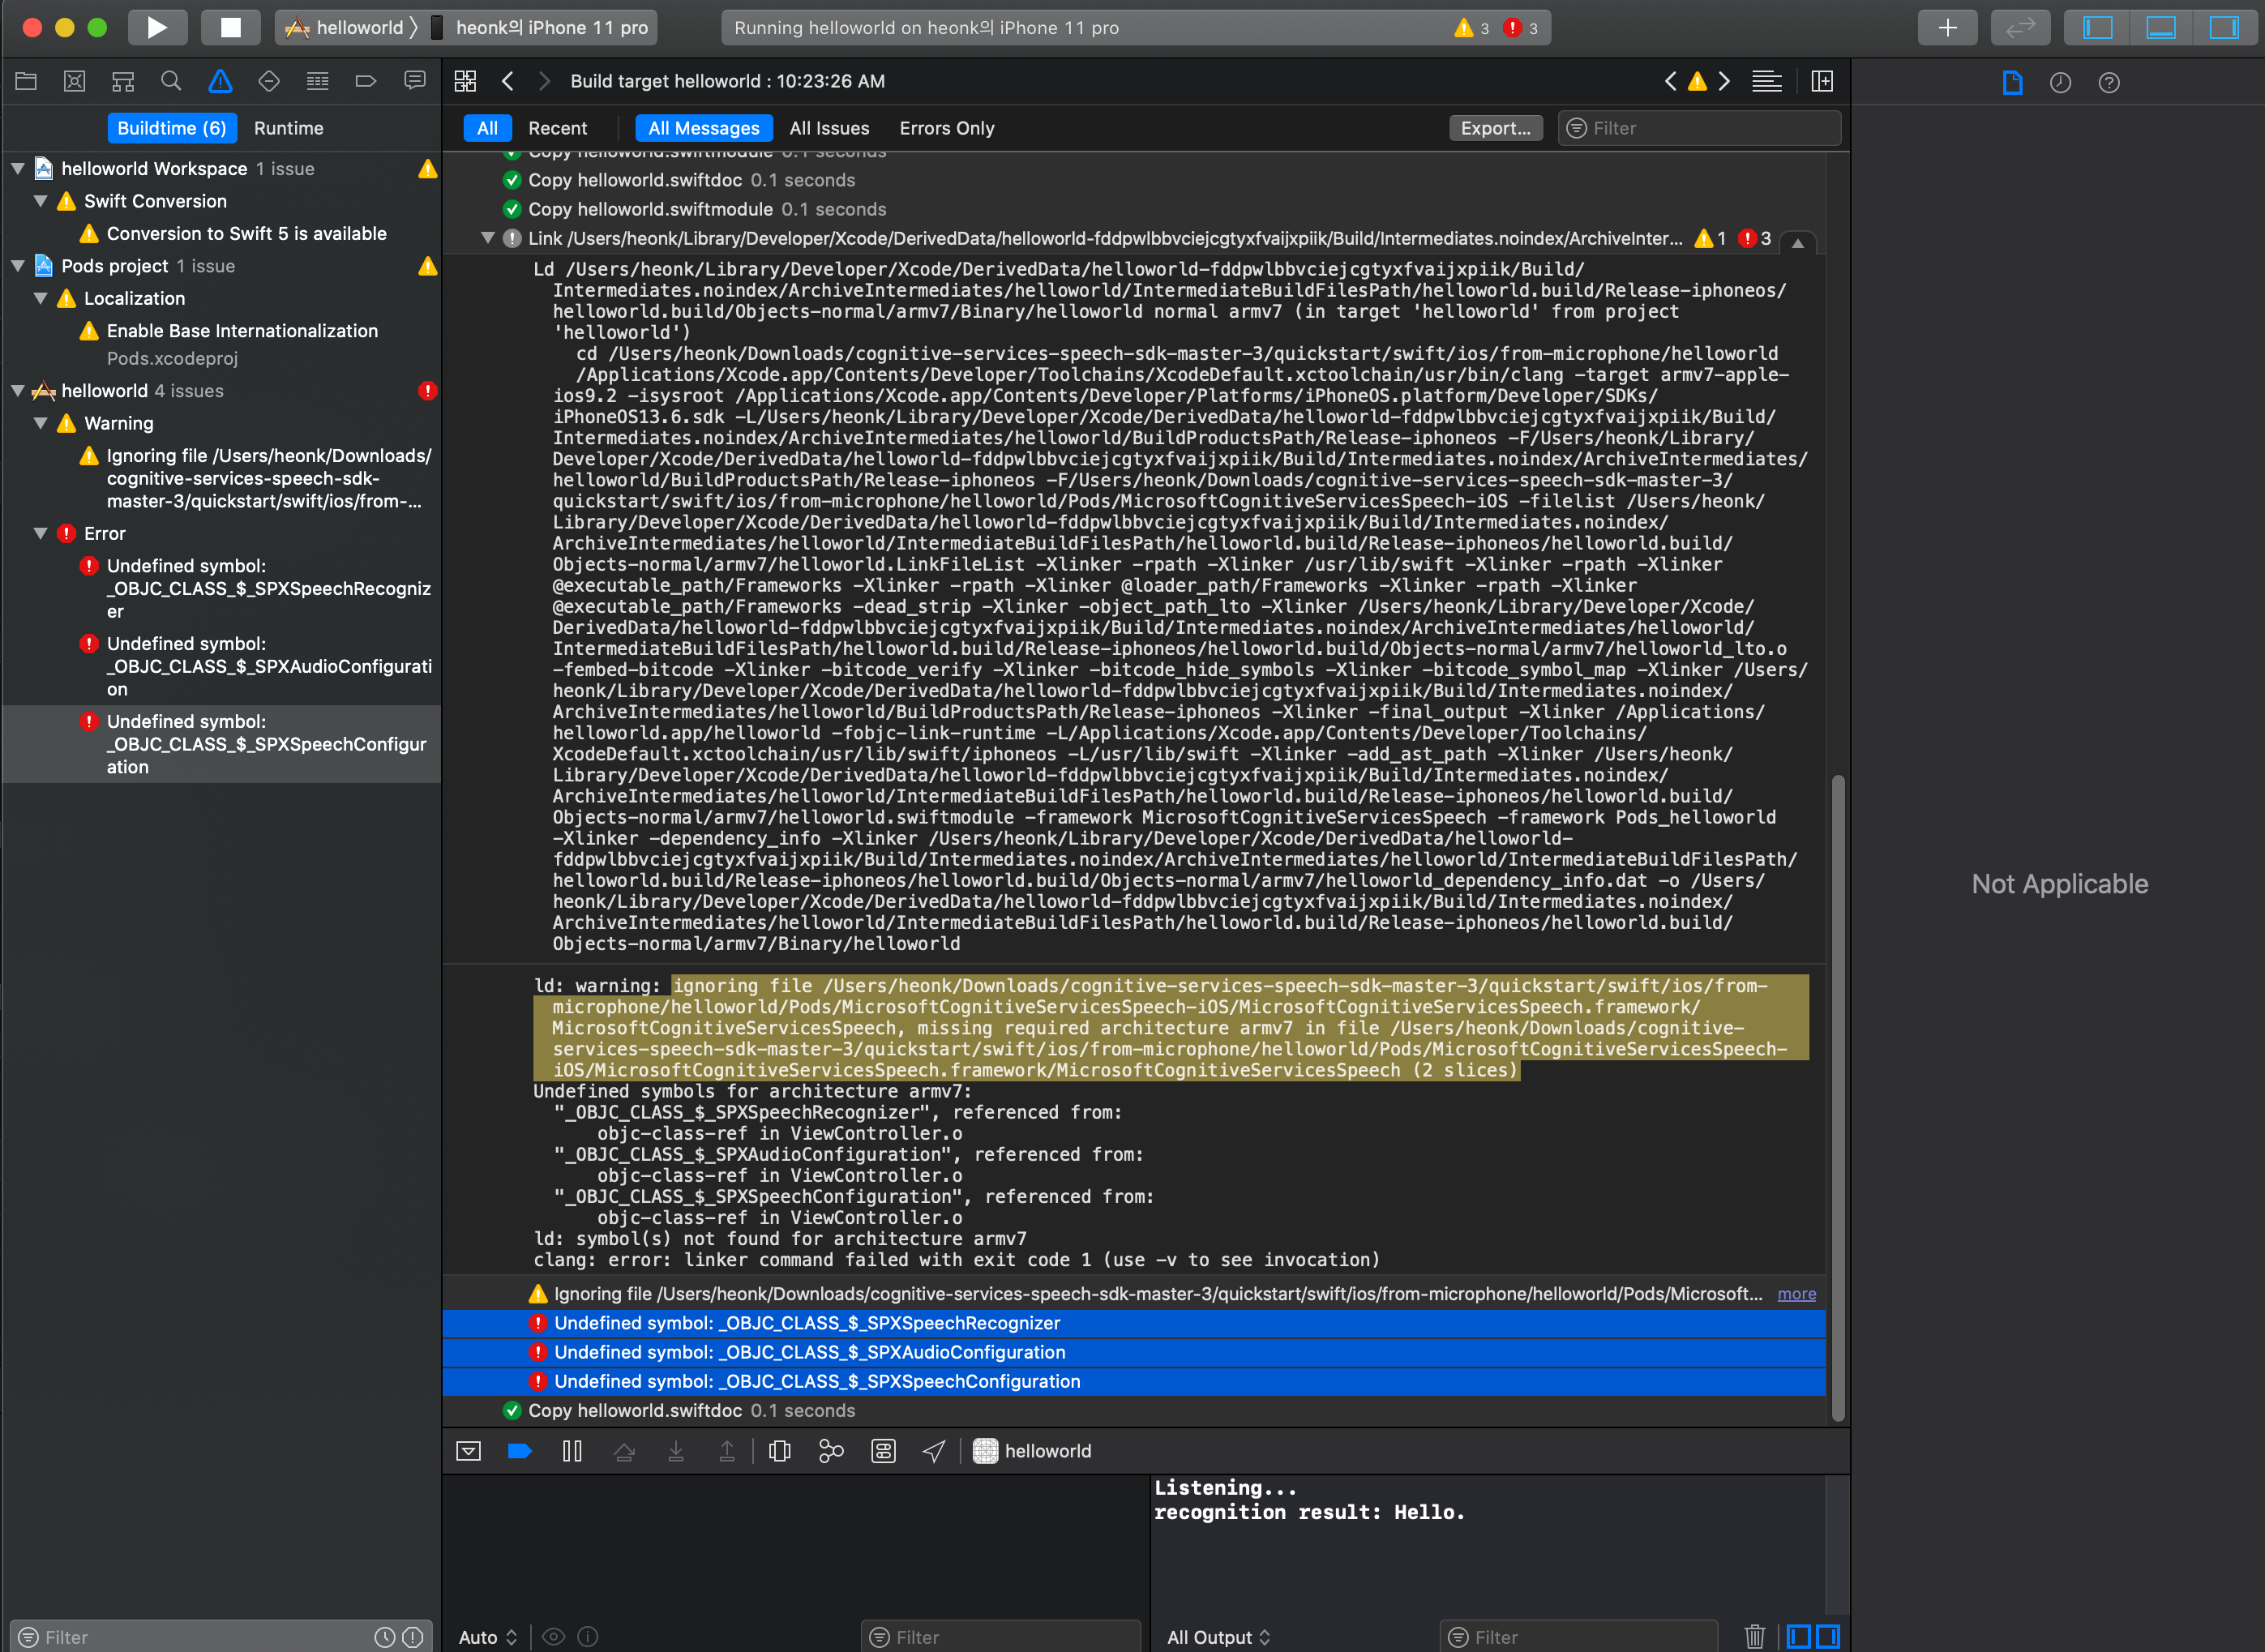Click the Simulate Location paper-plane icon
The width and height of the screenshot is (2265, 1652).
932,1451
